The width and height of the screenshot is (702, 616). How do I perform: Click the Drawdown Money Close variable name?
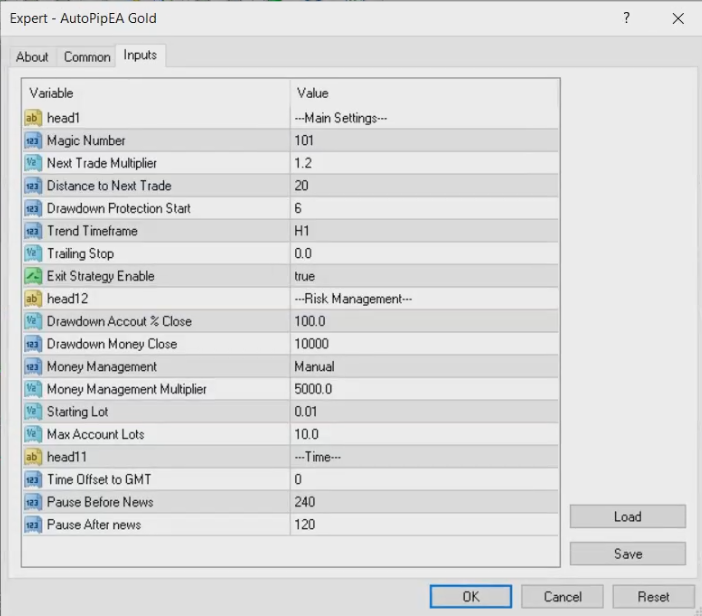[112, 344]
